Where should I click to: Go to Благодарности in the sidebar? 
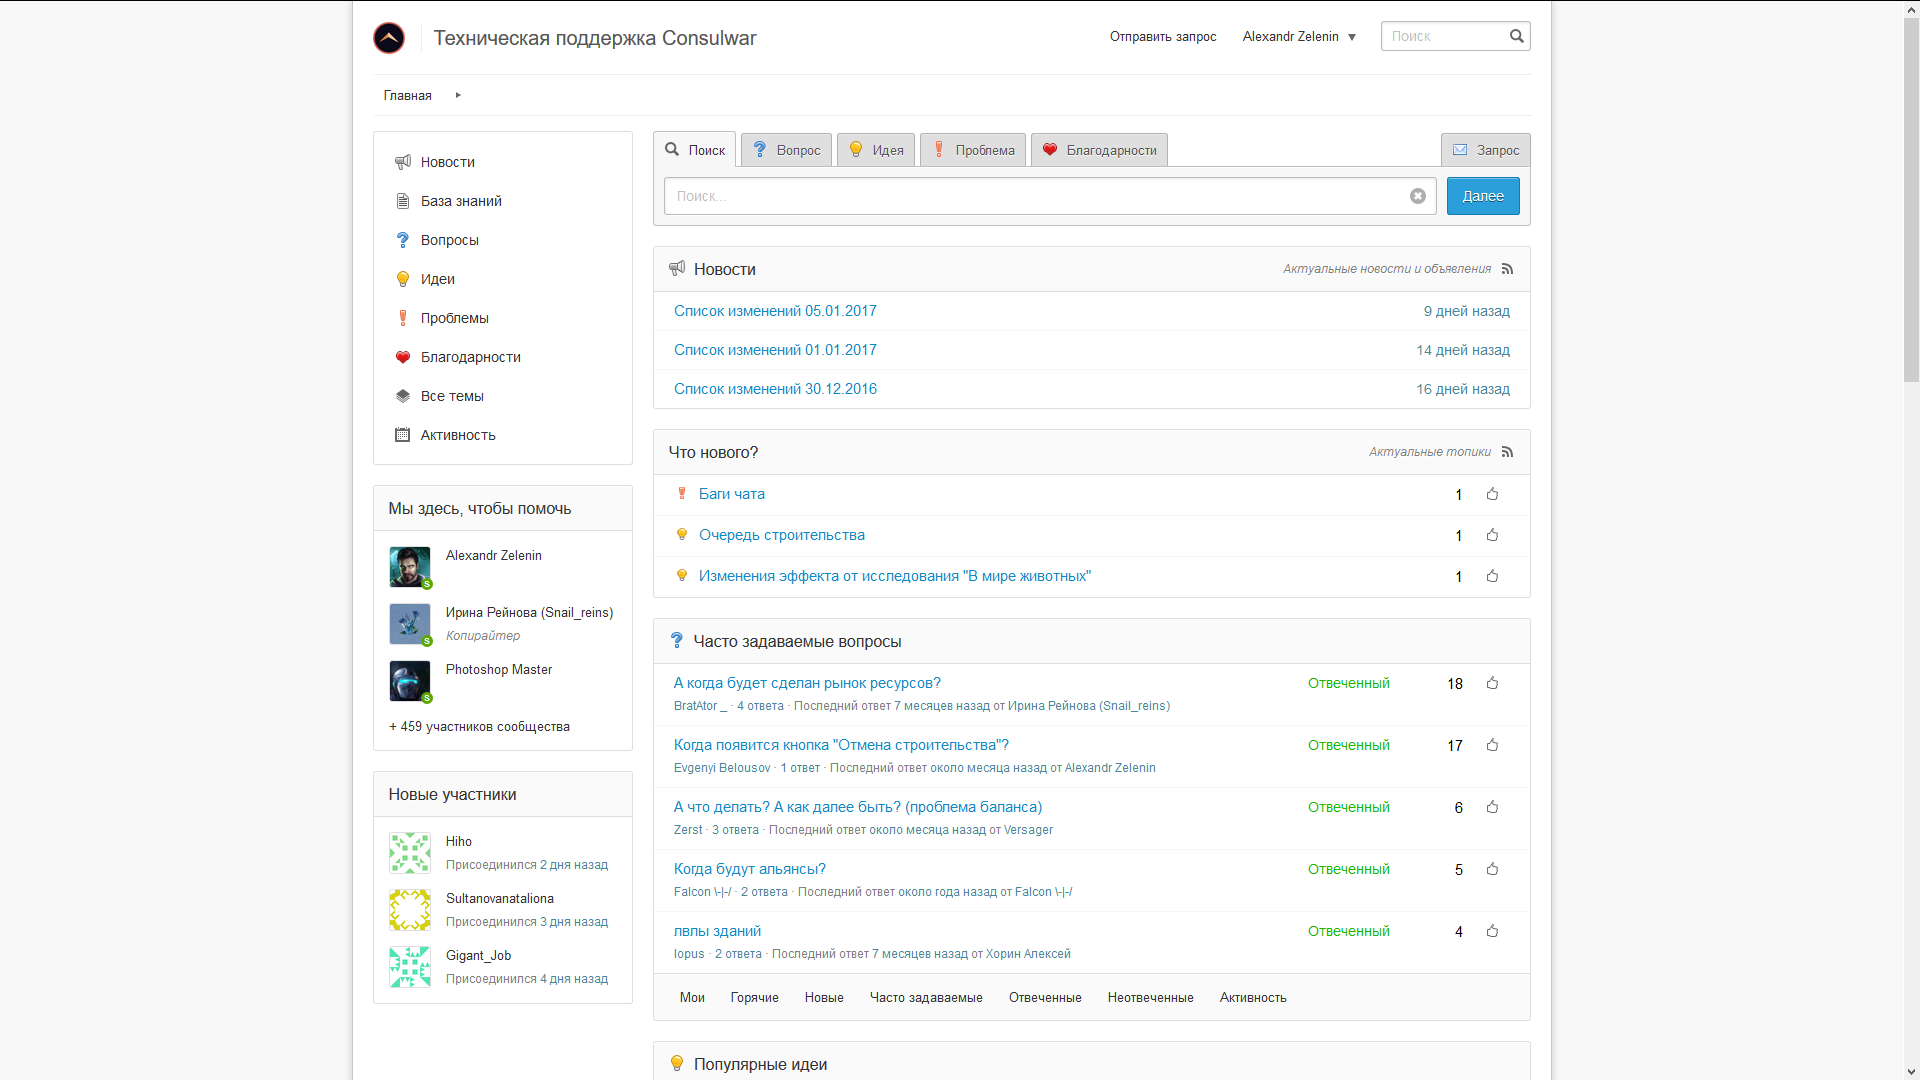click(x=470, y=357)
